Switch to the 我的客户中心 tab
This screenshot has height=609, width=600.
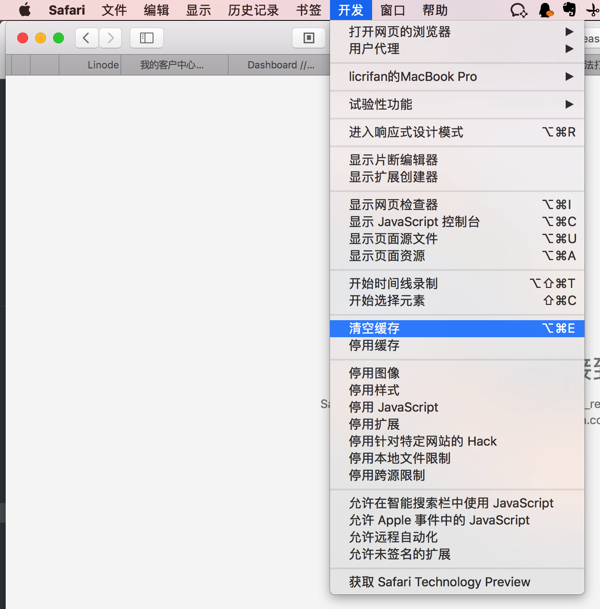tap(174, 65)
